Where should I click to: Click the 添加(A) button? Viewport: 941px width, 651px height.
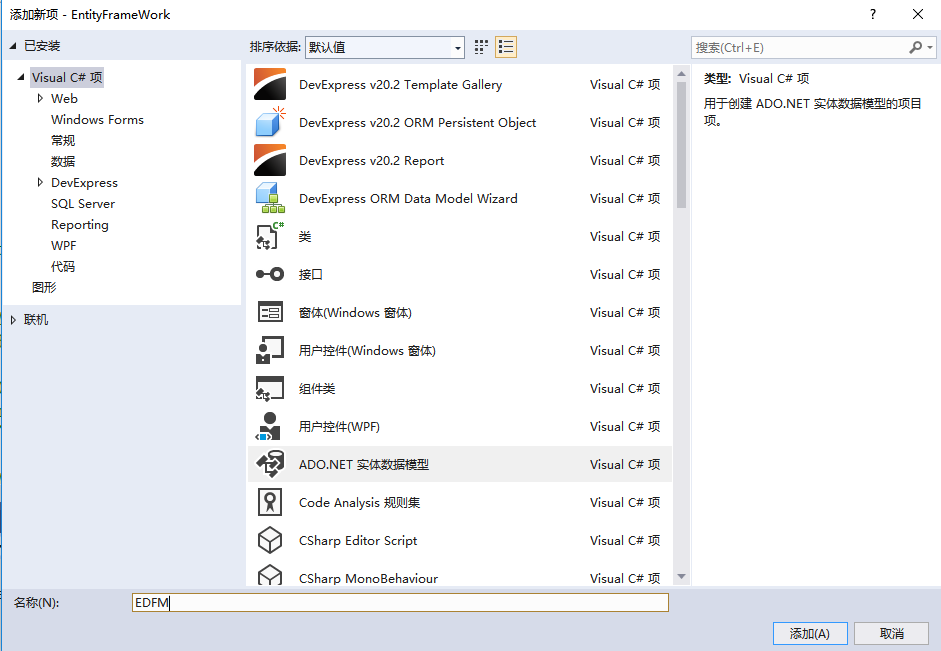point(810,634)
